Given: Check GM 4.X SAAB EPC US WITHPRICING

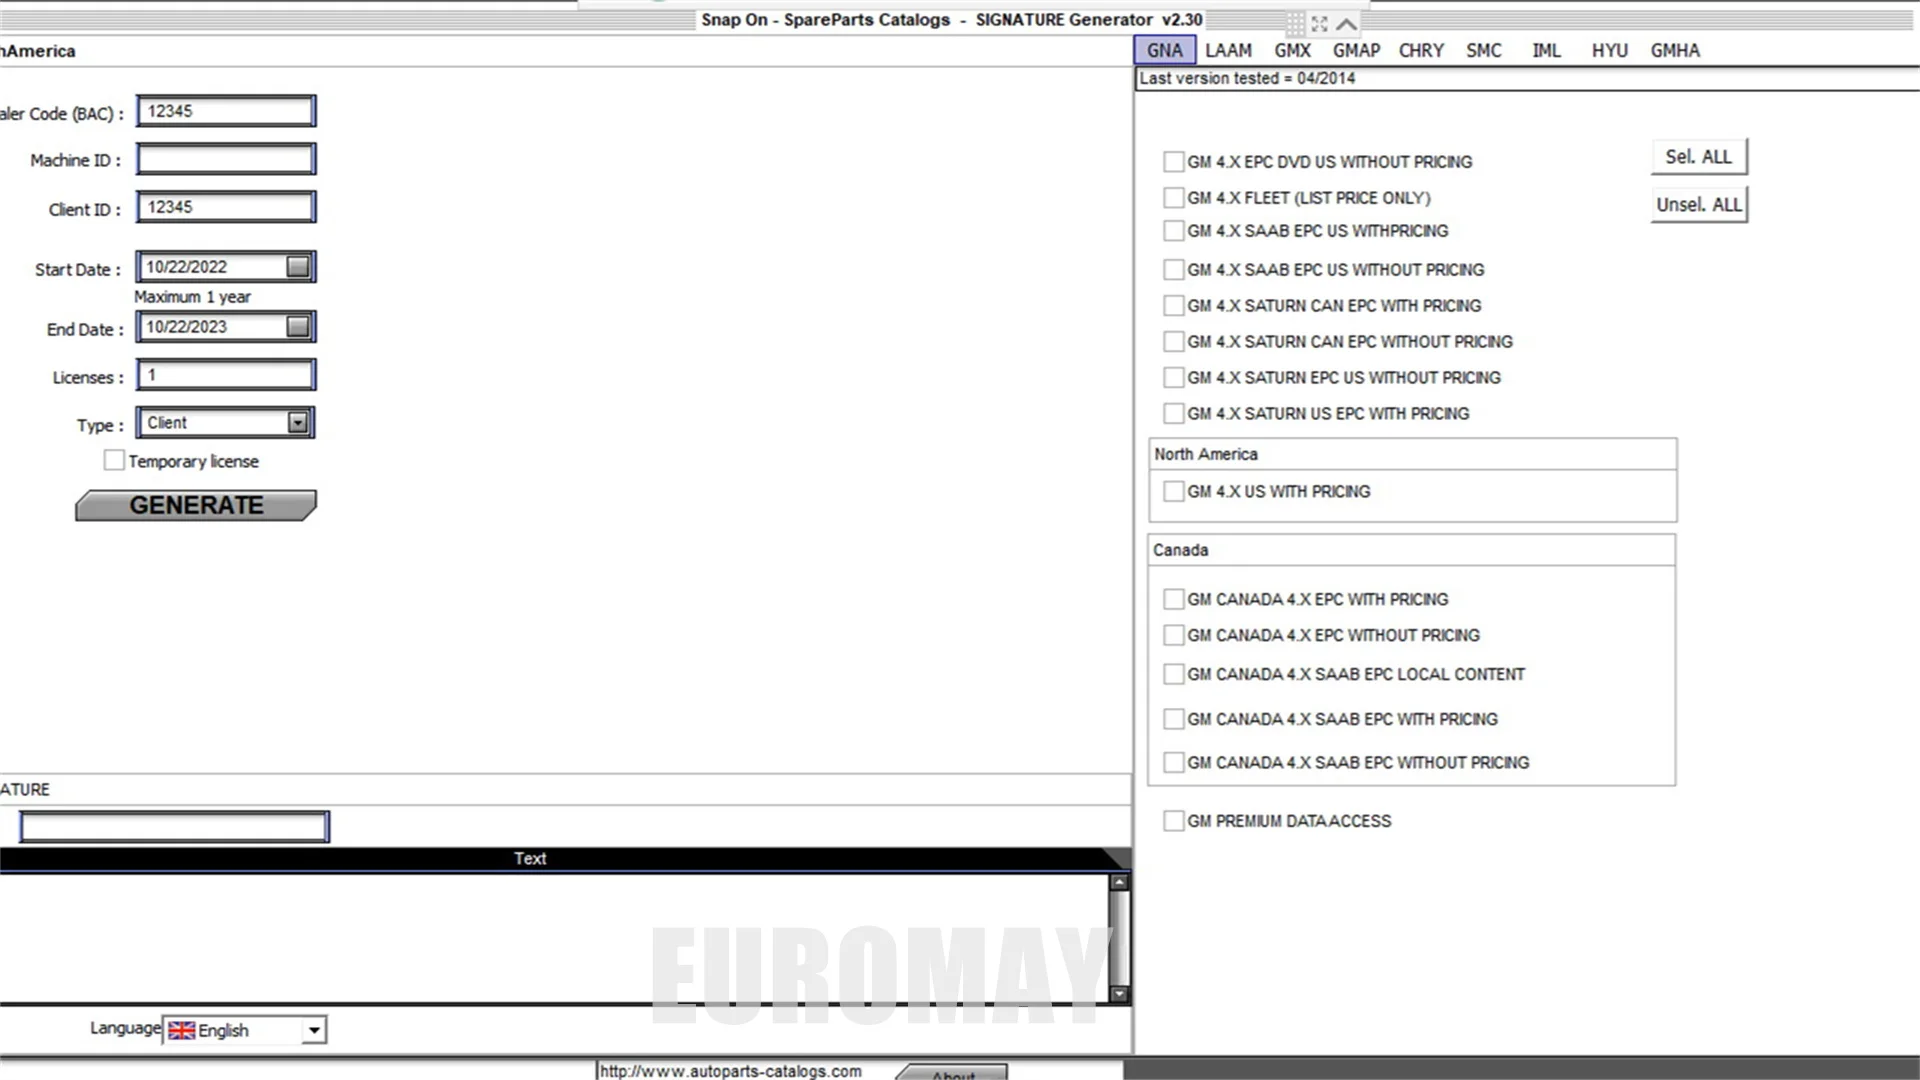Looking at the screenshot, I should click(x=1174, y=231).
